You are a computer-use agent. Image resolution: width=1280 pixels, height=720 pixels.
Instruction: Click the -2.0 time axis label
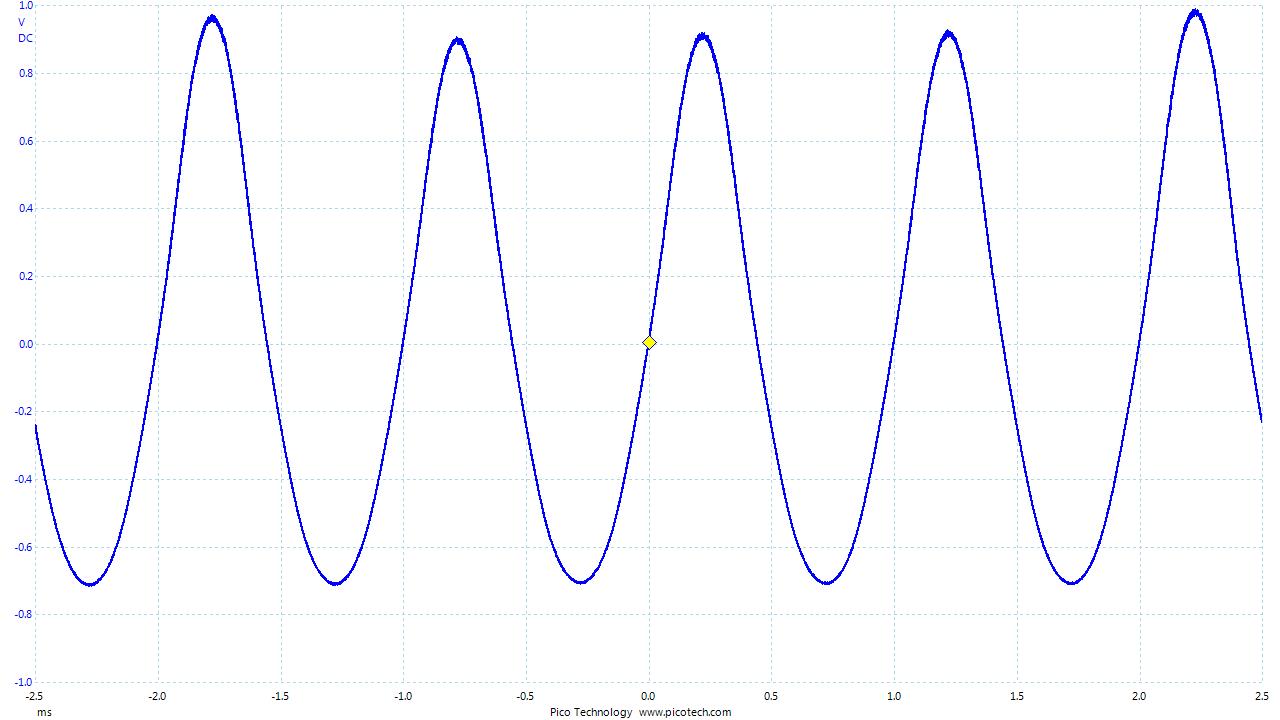[x=157, y=696]
